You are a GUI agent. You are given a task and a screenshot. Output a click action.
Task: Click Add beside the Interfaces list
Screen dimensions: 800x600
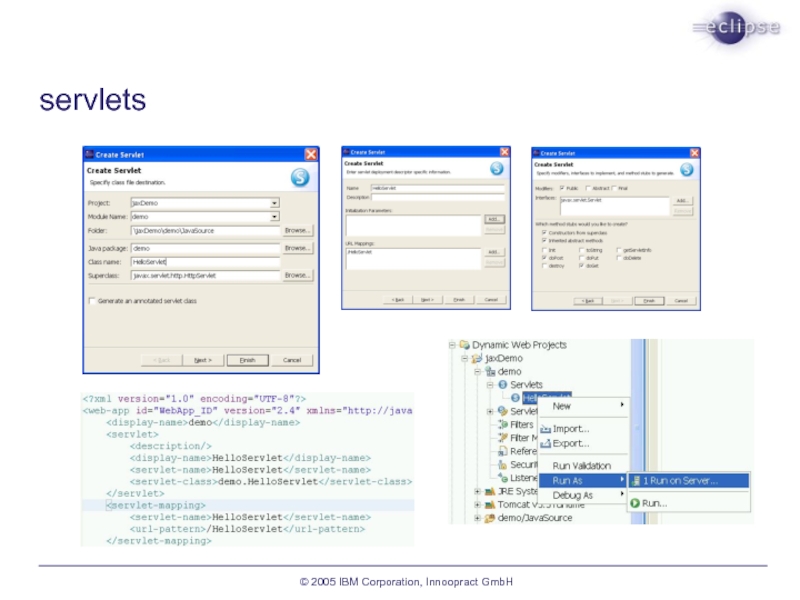[x=682, y=201]
